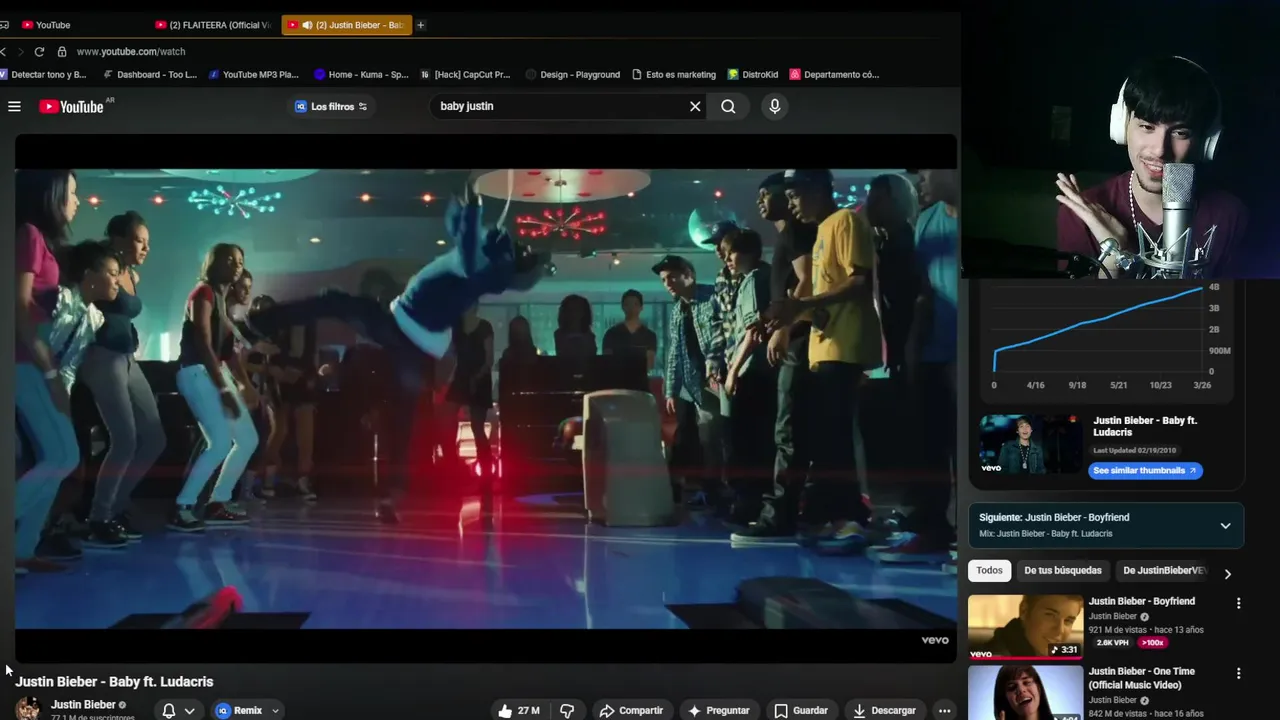Open the [Hack] CapCut Pr... bookmark

[465, 74]
